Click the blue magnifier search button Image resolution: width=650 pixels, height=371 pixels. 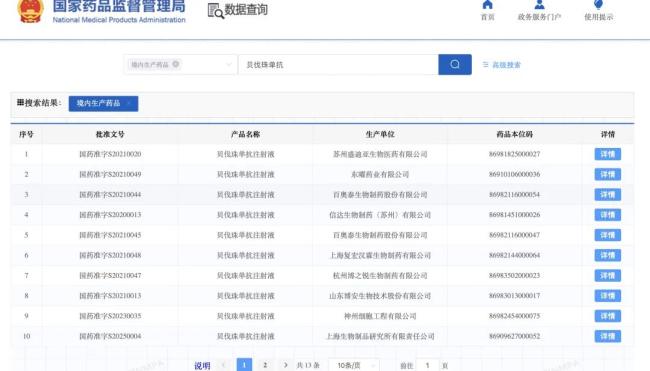pos(455,65)
